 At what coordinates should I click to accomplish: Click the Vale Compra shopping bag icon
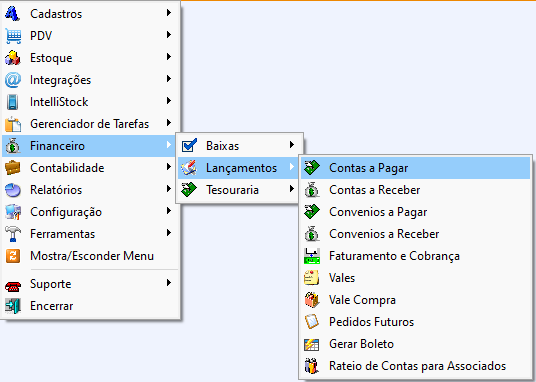click(312, 300)
